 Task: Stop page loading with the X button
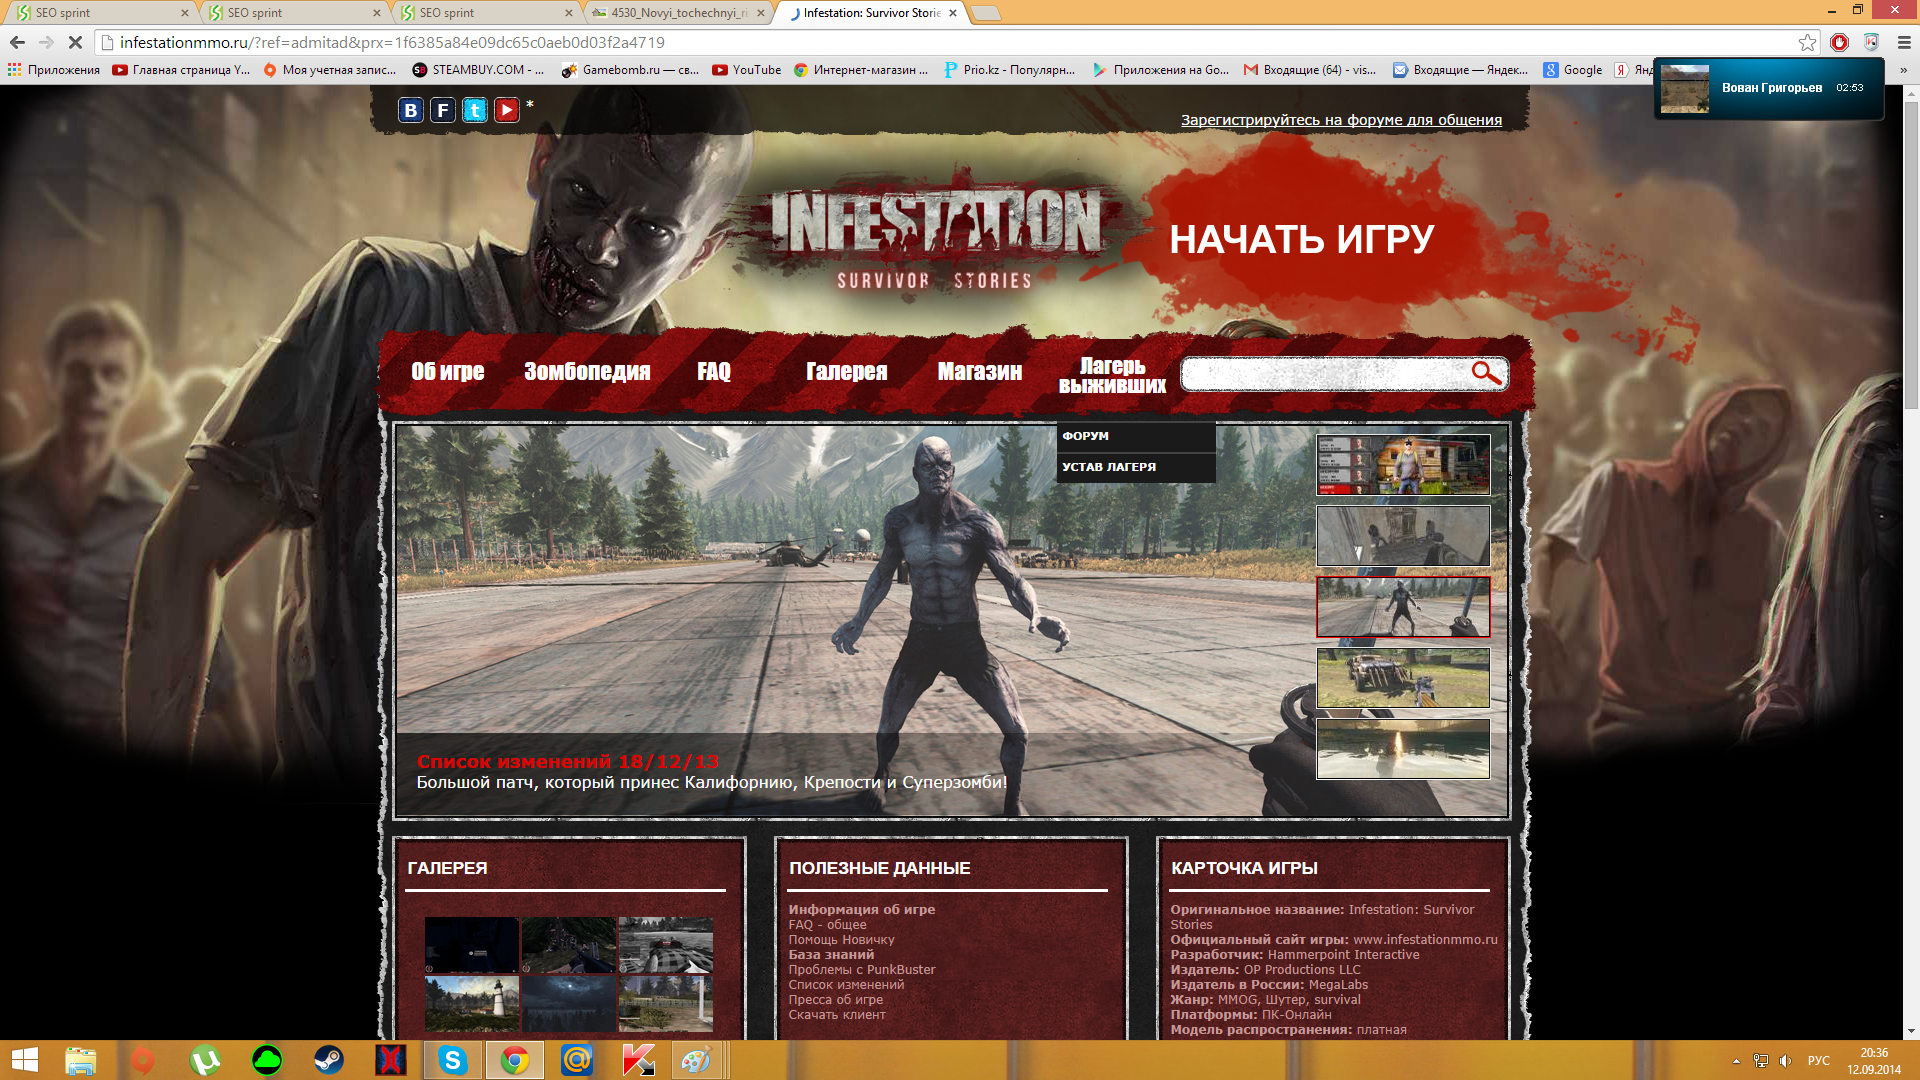click(x=75, y=42)
